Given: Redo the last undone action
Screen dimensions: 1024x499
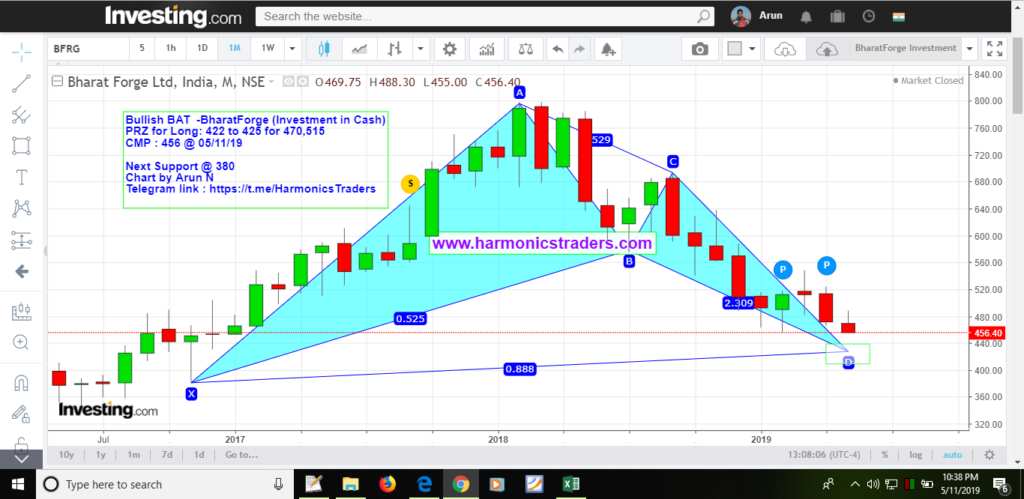Looking at the screenshot, I should [579, 49].
